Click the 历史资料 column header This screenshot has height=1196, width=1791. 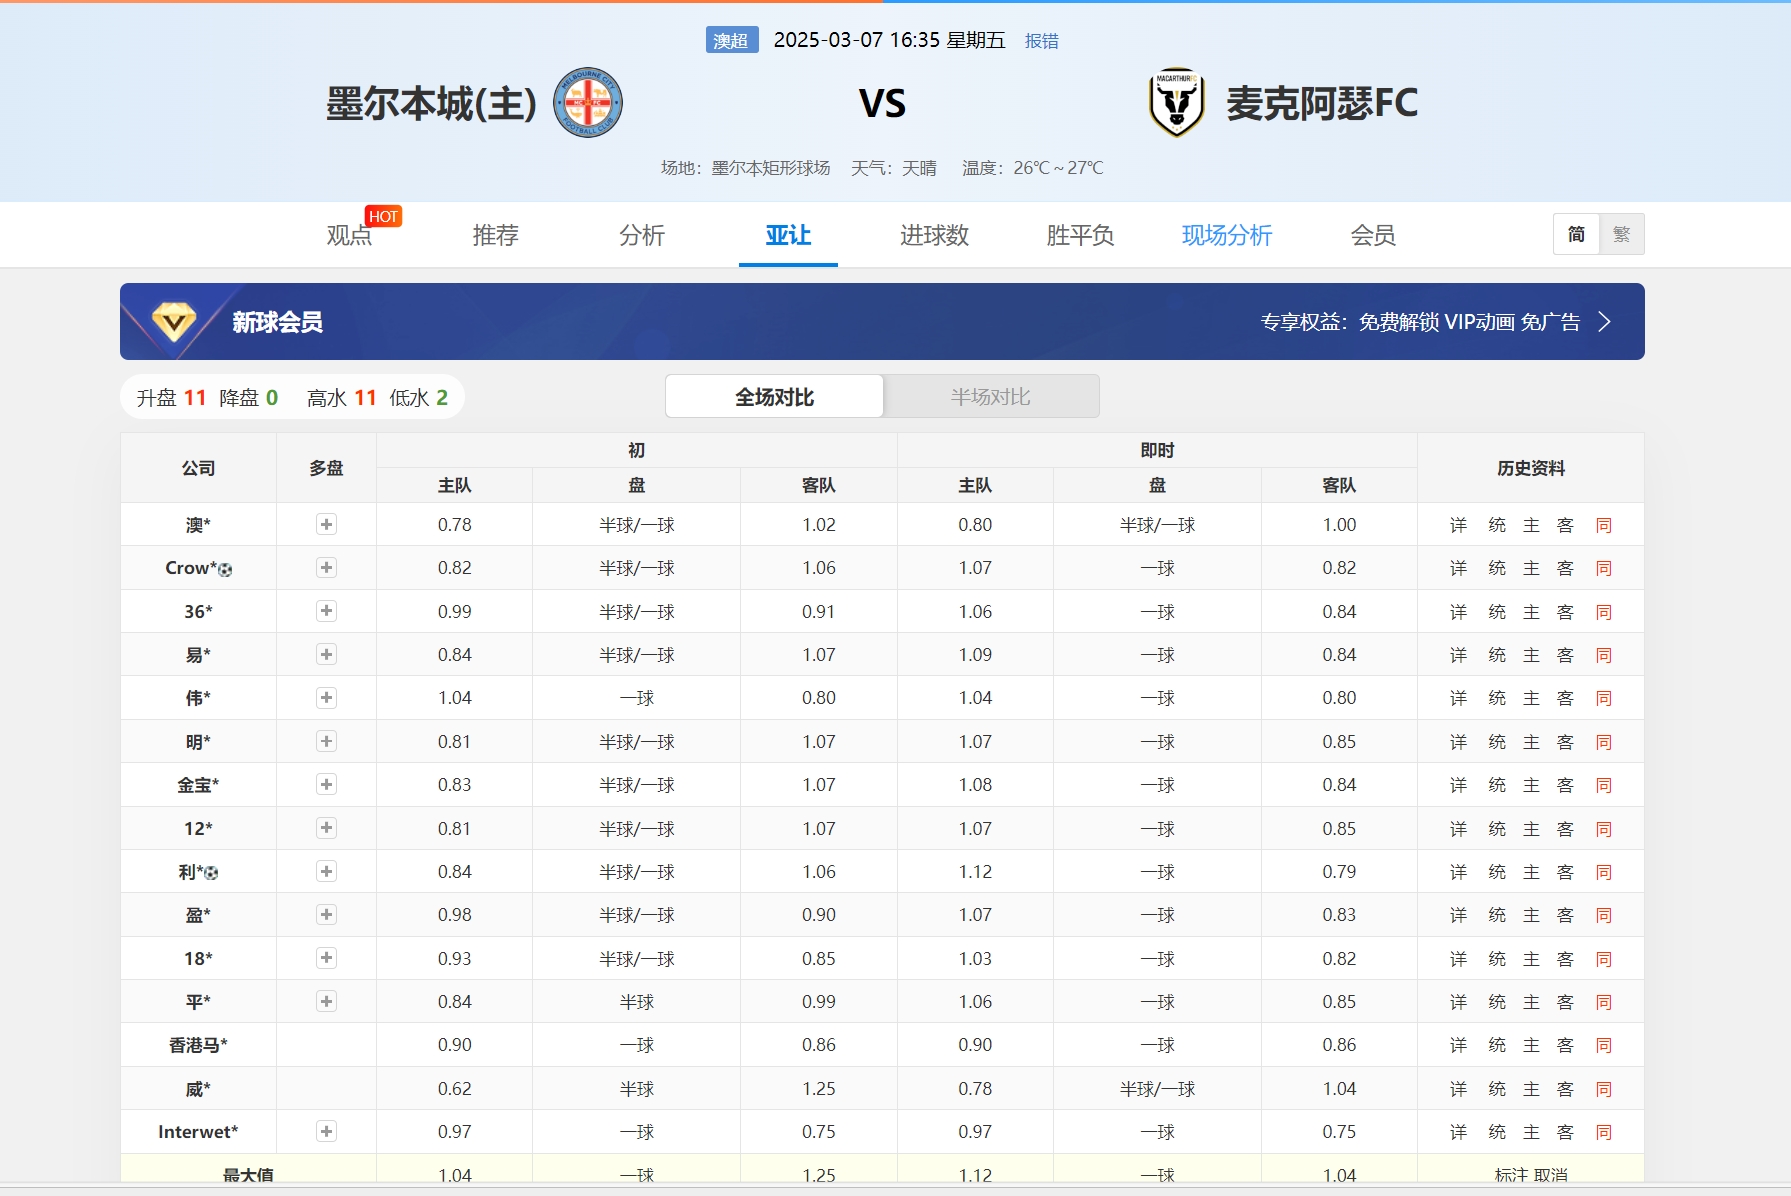[1531, 468]
